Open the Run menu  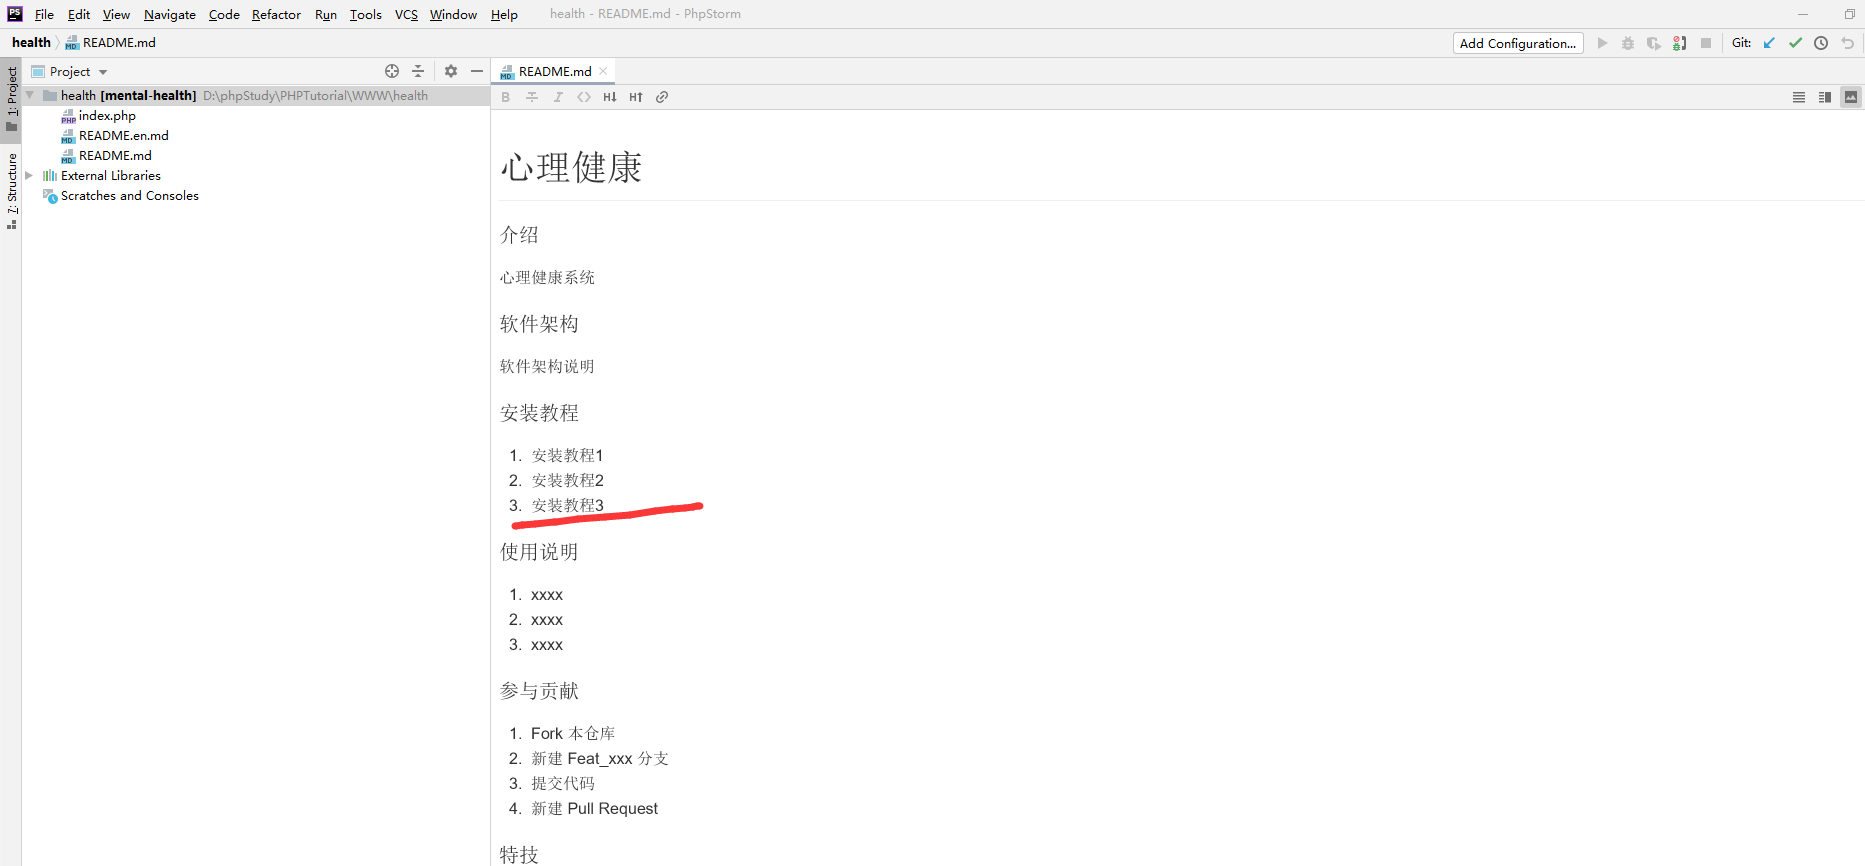point(326,14)
